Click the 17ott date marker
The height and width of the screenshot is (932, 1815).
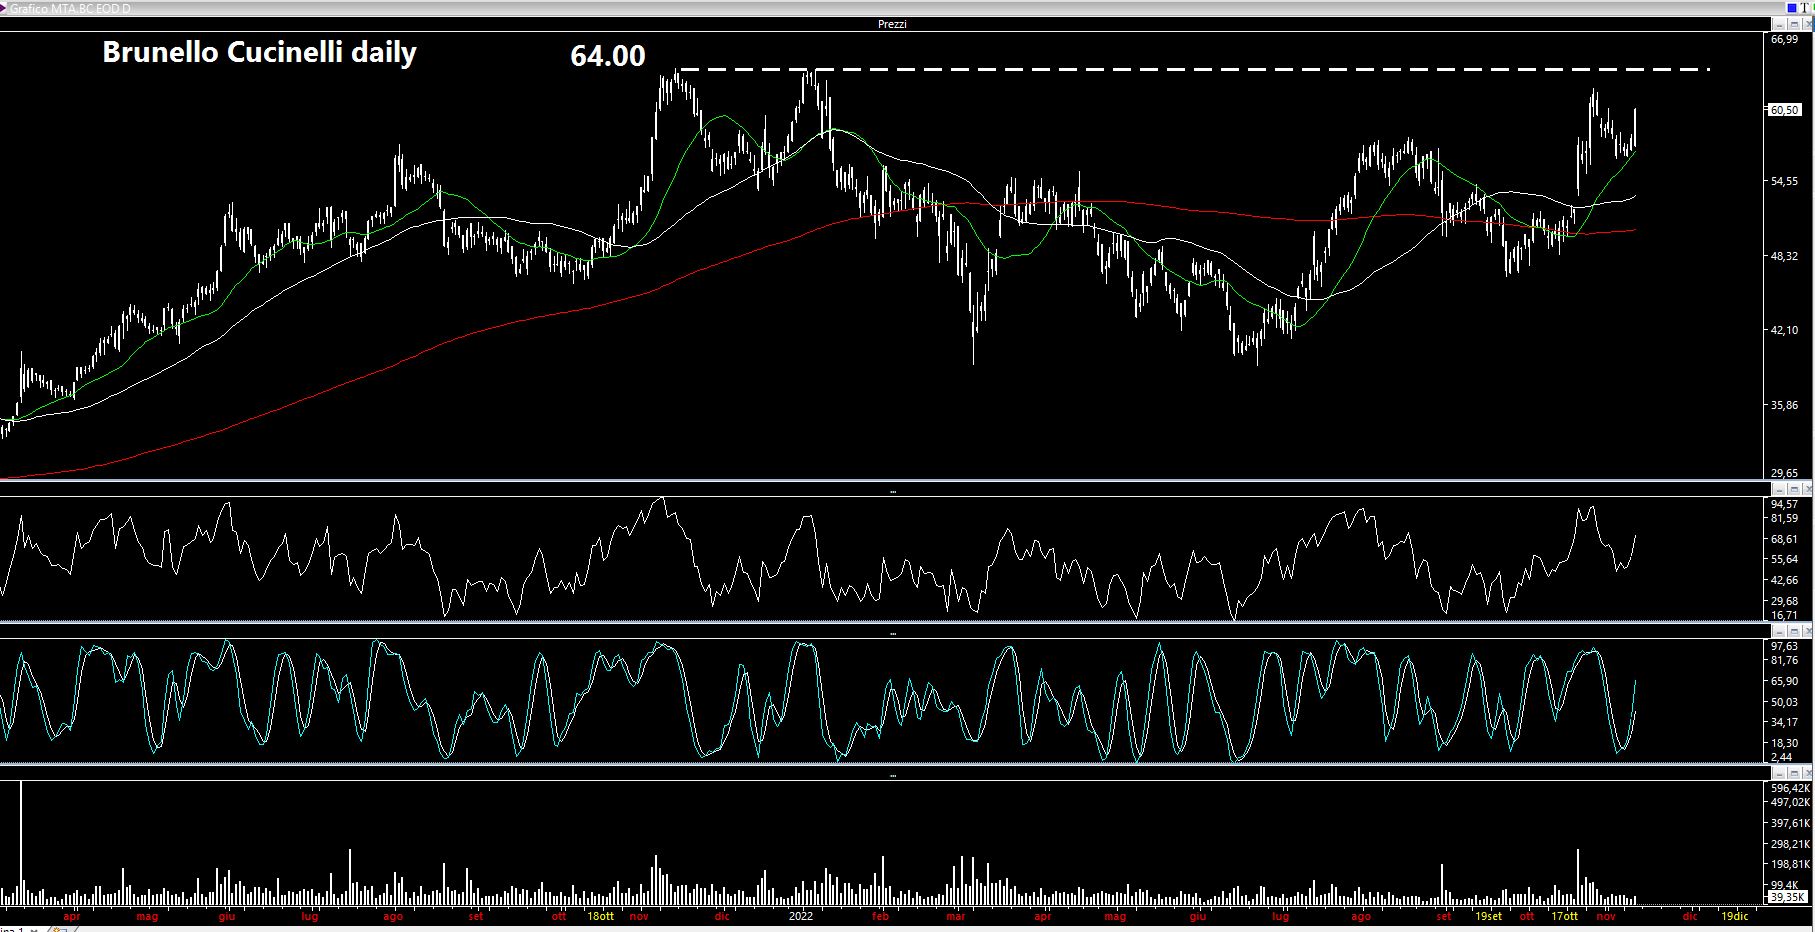1565,916
